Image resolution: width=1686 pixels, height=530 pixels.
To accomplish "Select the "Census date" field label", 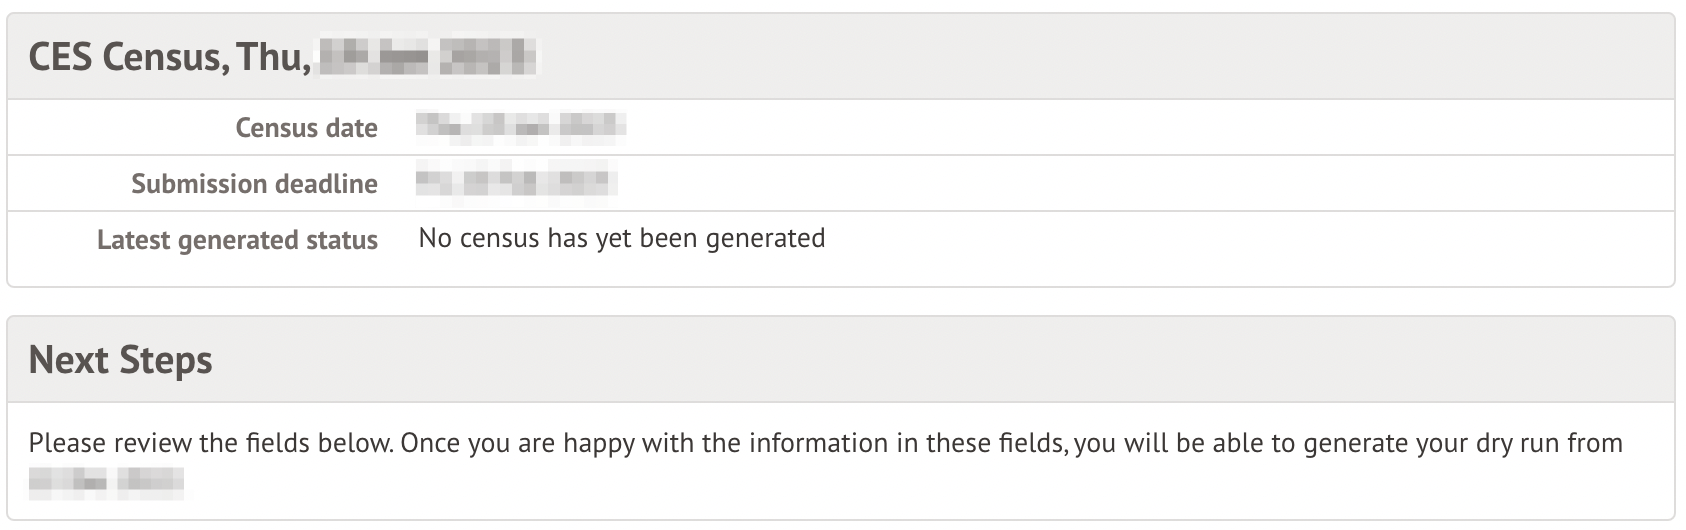I will [306, 128].
